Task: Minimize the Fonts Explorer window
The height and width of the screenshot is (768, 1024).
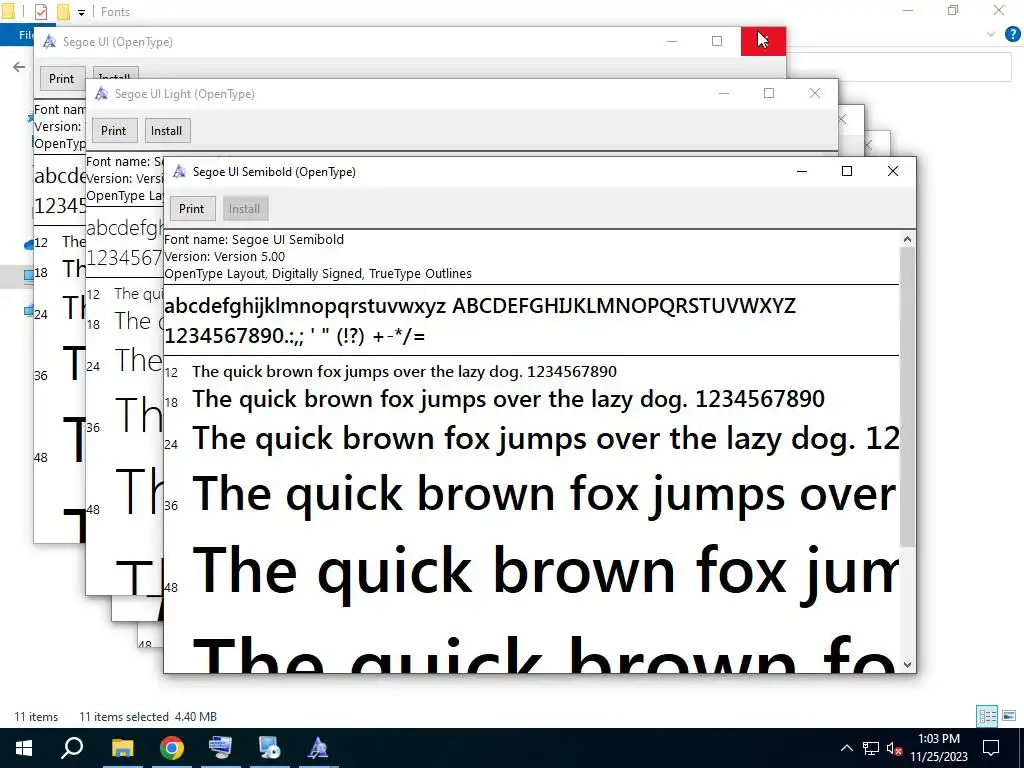Action: pos(908,10)
